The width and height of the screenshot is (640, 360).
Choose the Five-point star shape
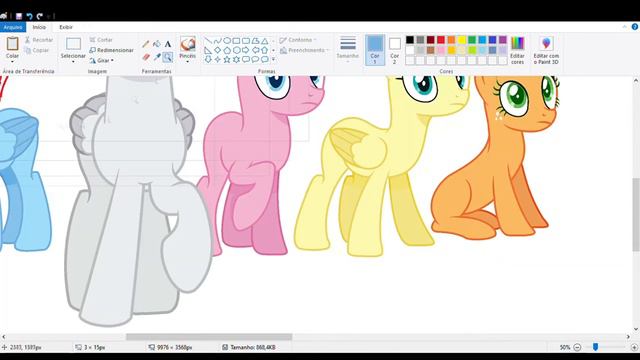[227, 60]
